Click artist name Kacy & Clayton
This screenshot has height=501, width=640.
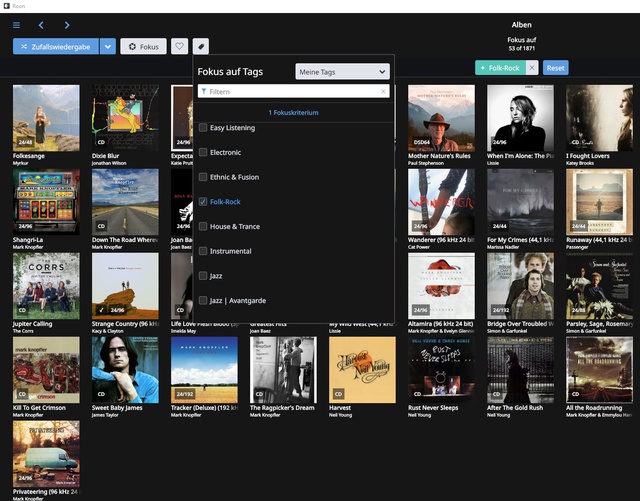(107, 331)
